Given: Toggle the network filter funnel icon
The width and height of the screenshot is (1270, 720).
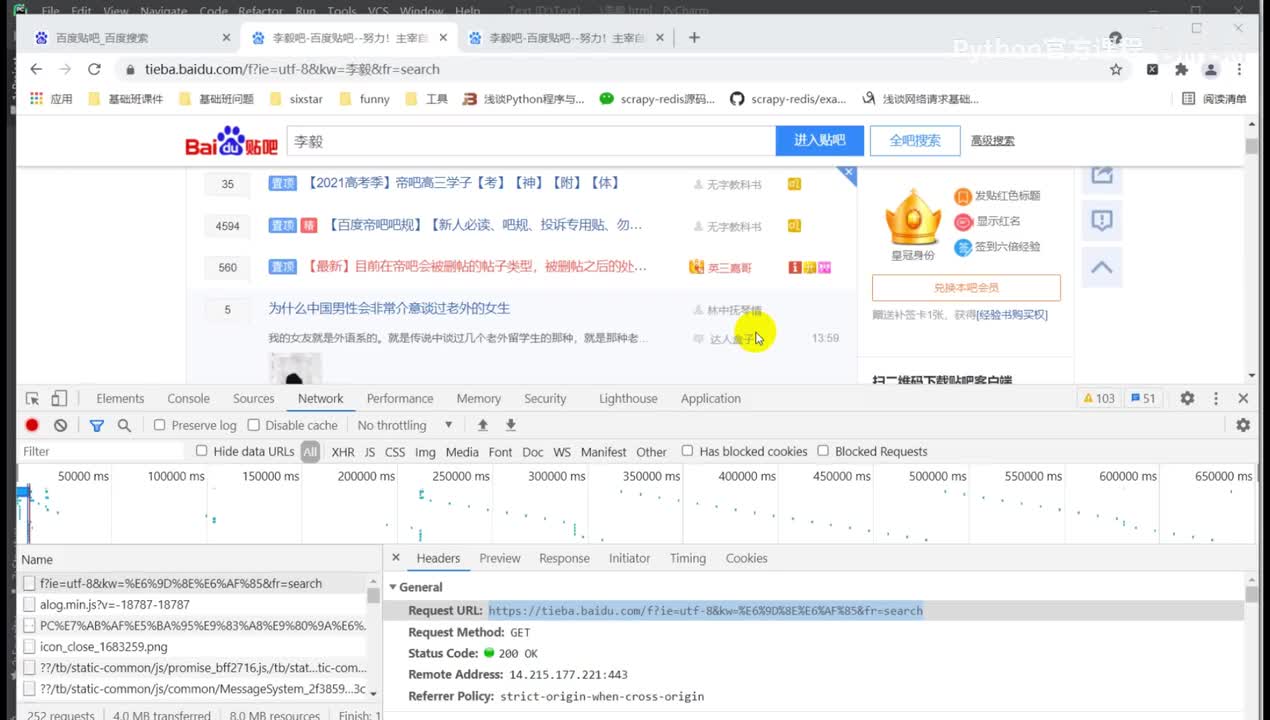Looking at the screenshot, I should 97,425.
